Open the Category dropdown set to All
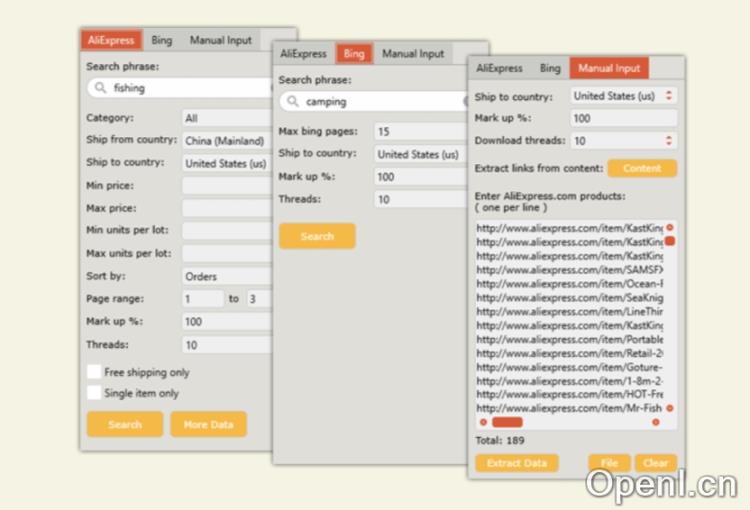Image resolution: width=750 pixels, height=510 pixels. (226, 118)
